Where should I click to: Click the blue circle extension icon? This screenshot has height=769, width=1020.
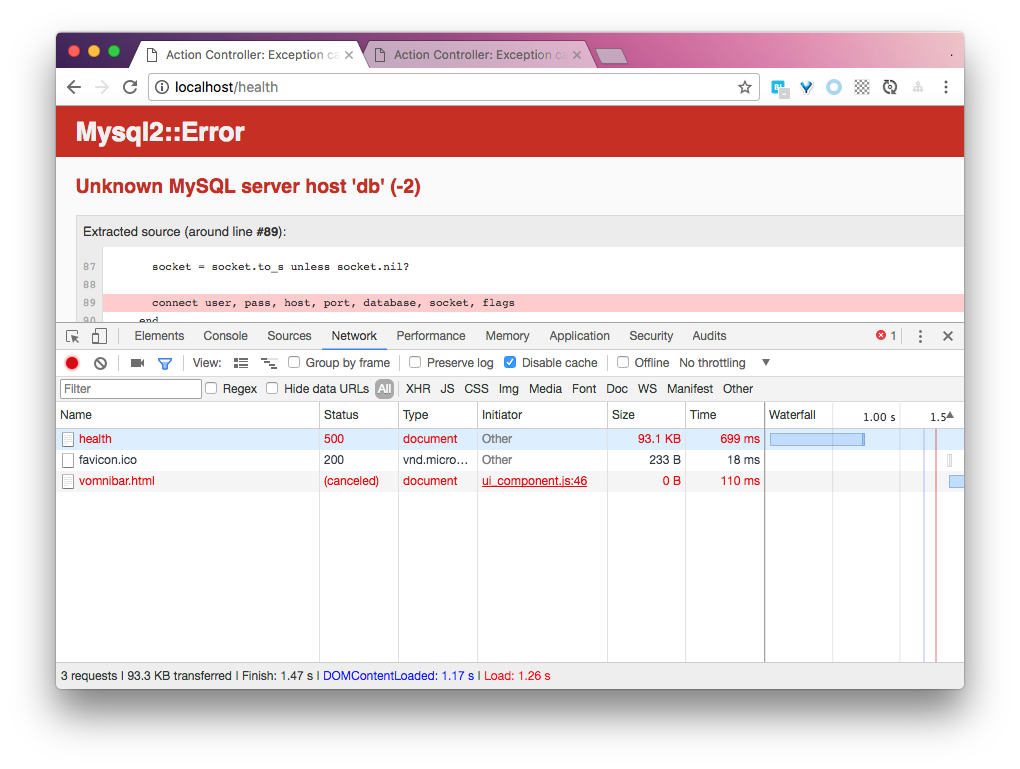click(x=834, y=87)
